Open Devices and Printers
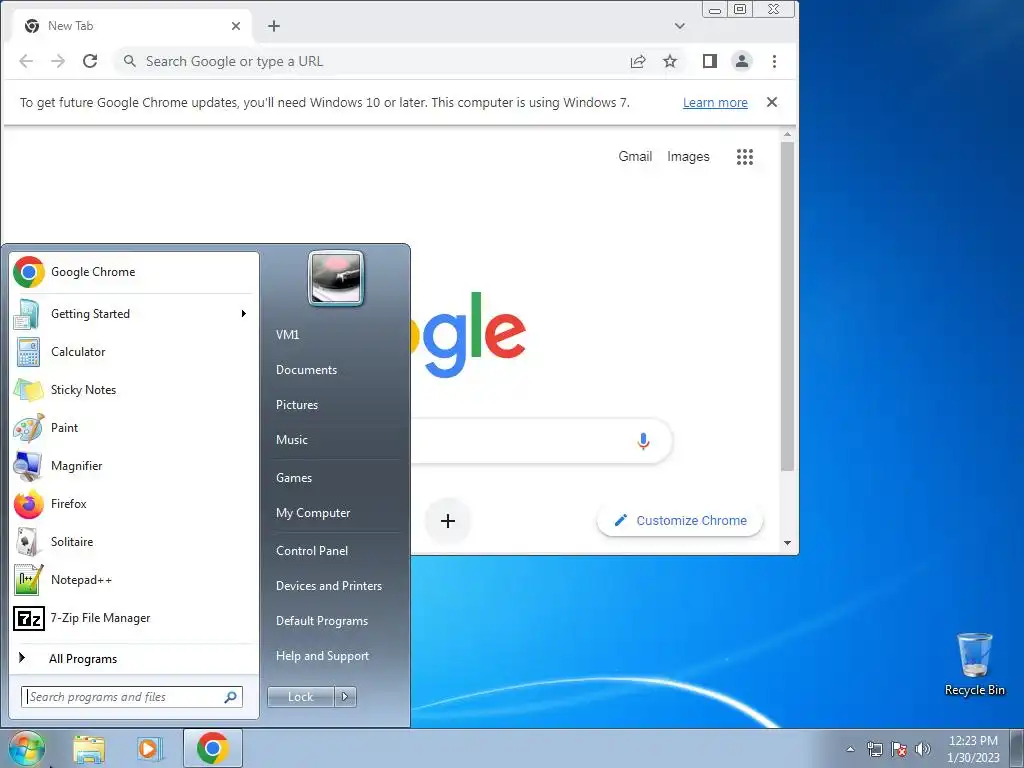 [328, 586]
